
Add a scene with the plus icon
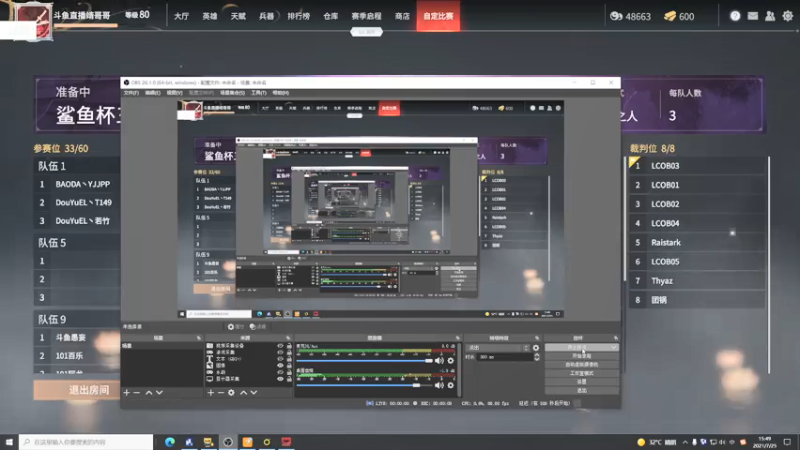(127, 392)
